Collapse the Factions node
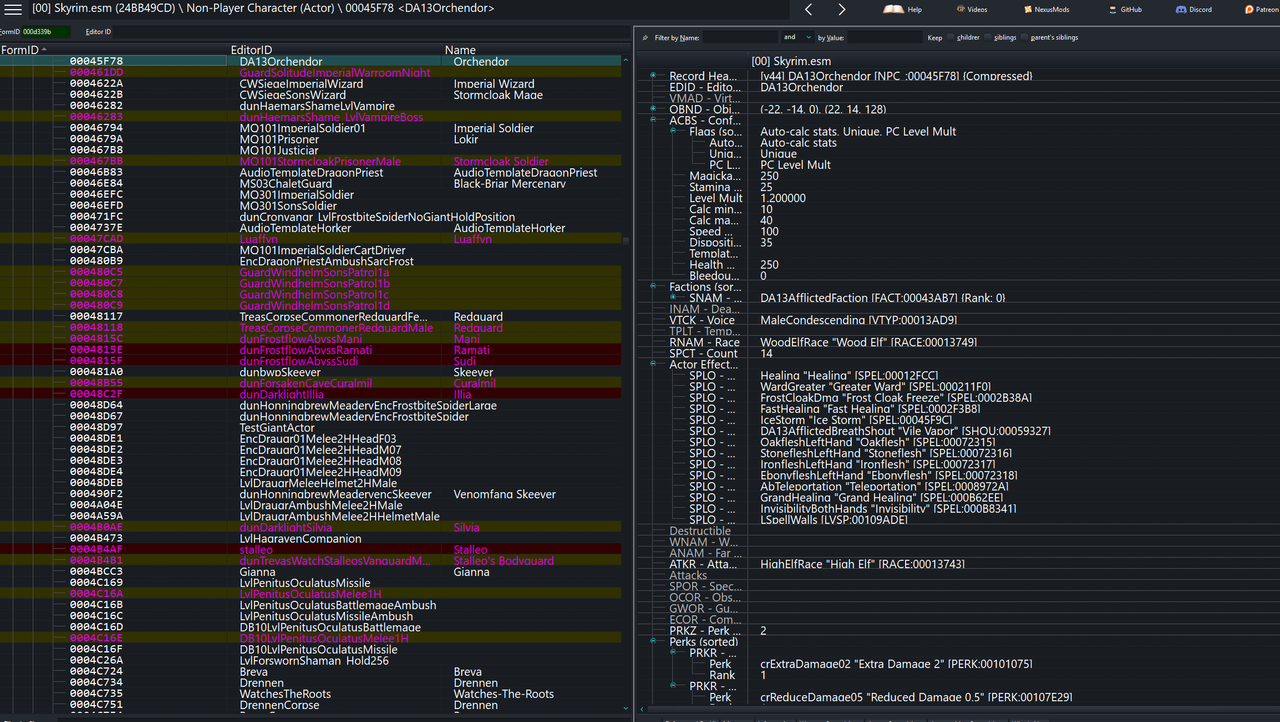The width and height of the screenshot is (1280, 722). tap(653, 287)
